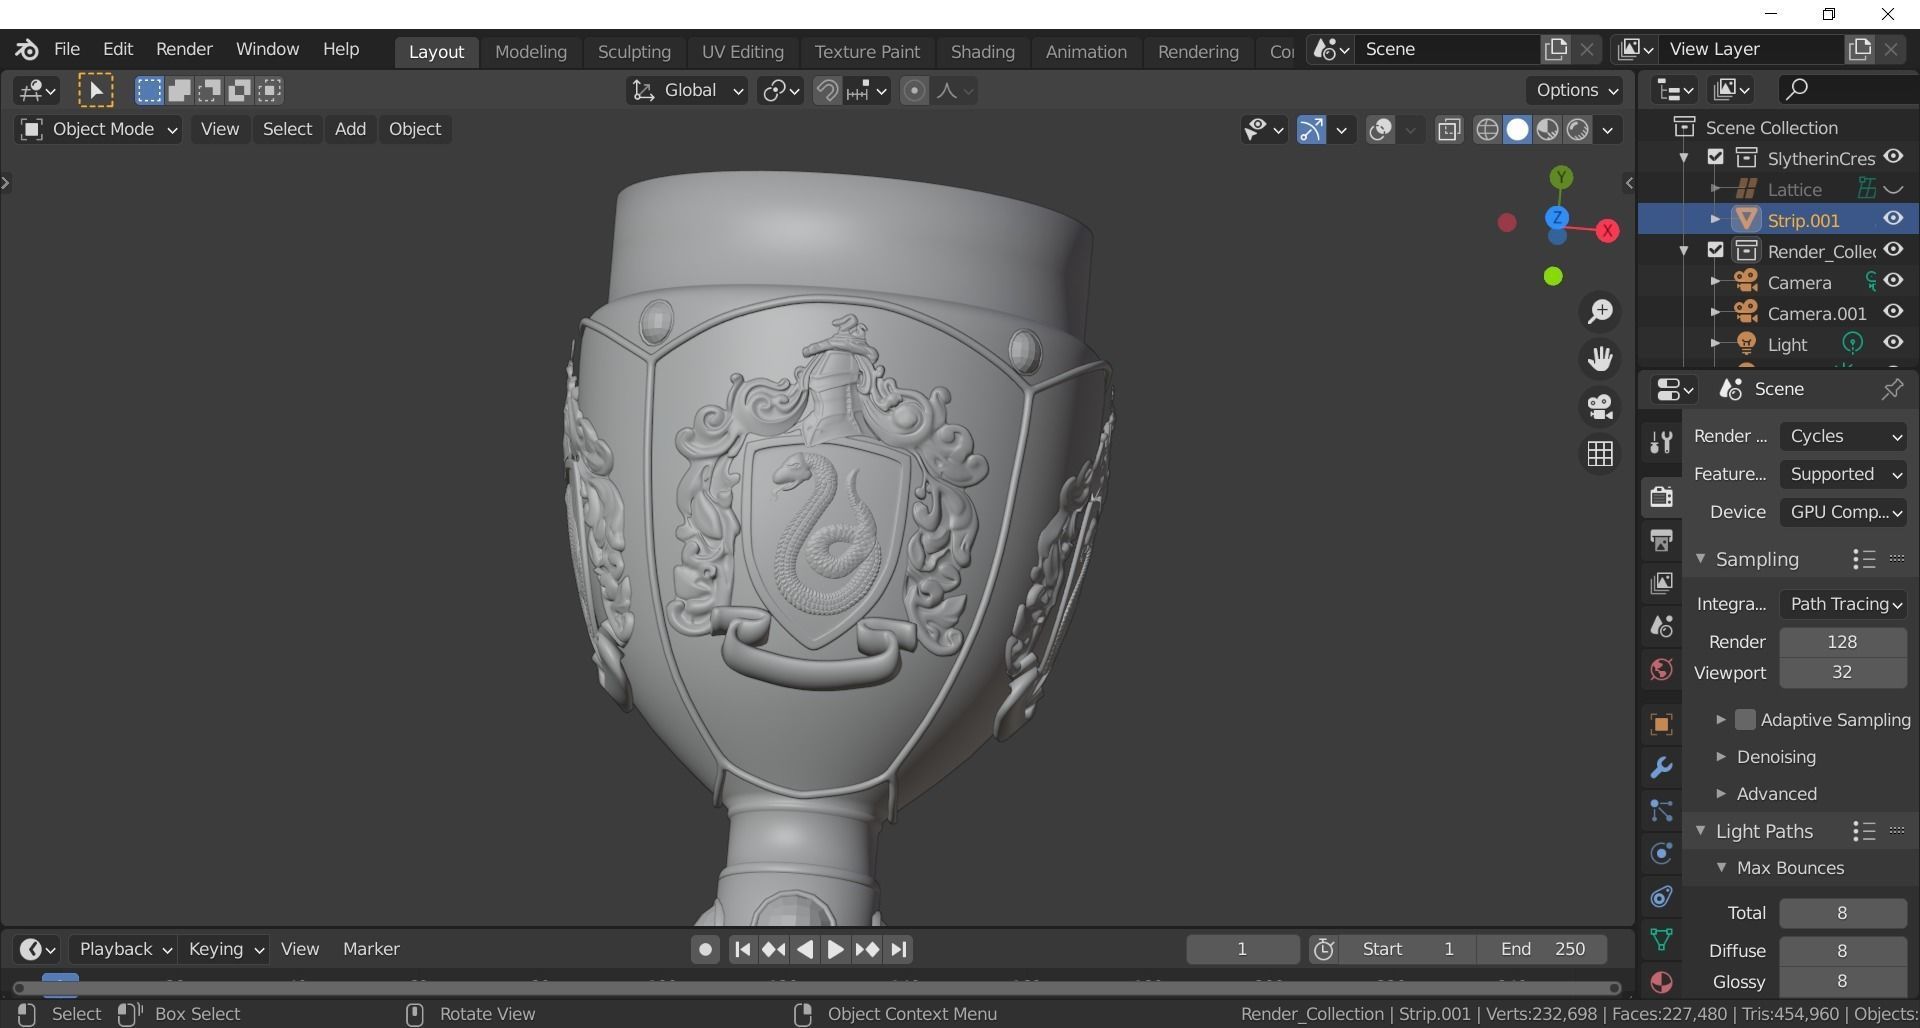Open Feature Set Supported dropdown
Viewport: 1920px width, 1028px height.
[x=1843, y=475]
